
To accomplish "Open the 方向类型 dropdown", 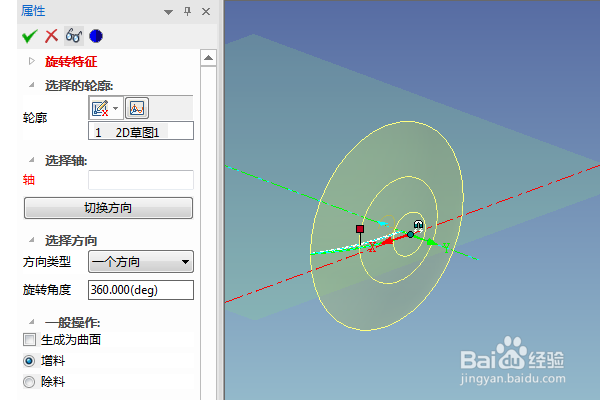I will click(141, 262).
